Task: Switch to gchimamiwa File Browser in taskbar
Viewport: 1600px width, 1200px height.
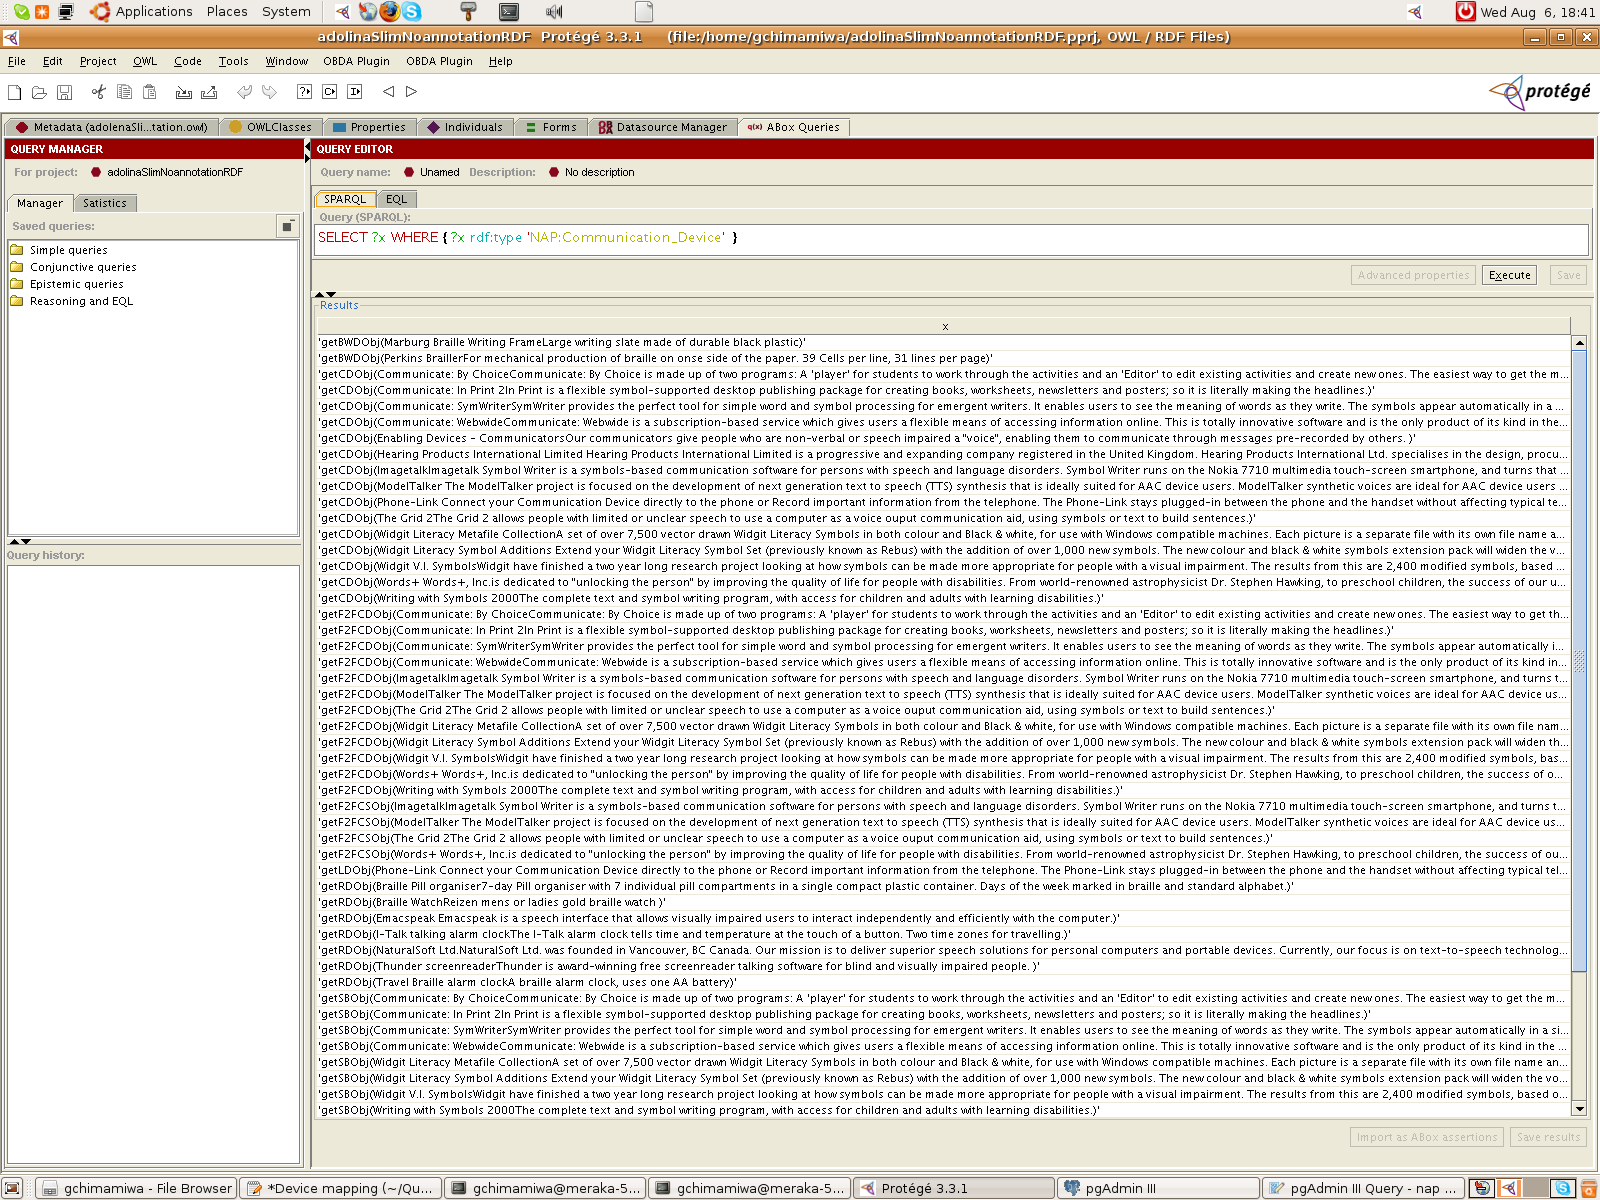Action: 138,1188
